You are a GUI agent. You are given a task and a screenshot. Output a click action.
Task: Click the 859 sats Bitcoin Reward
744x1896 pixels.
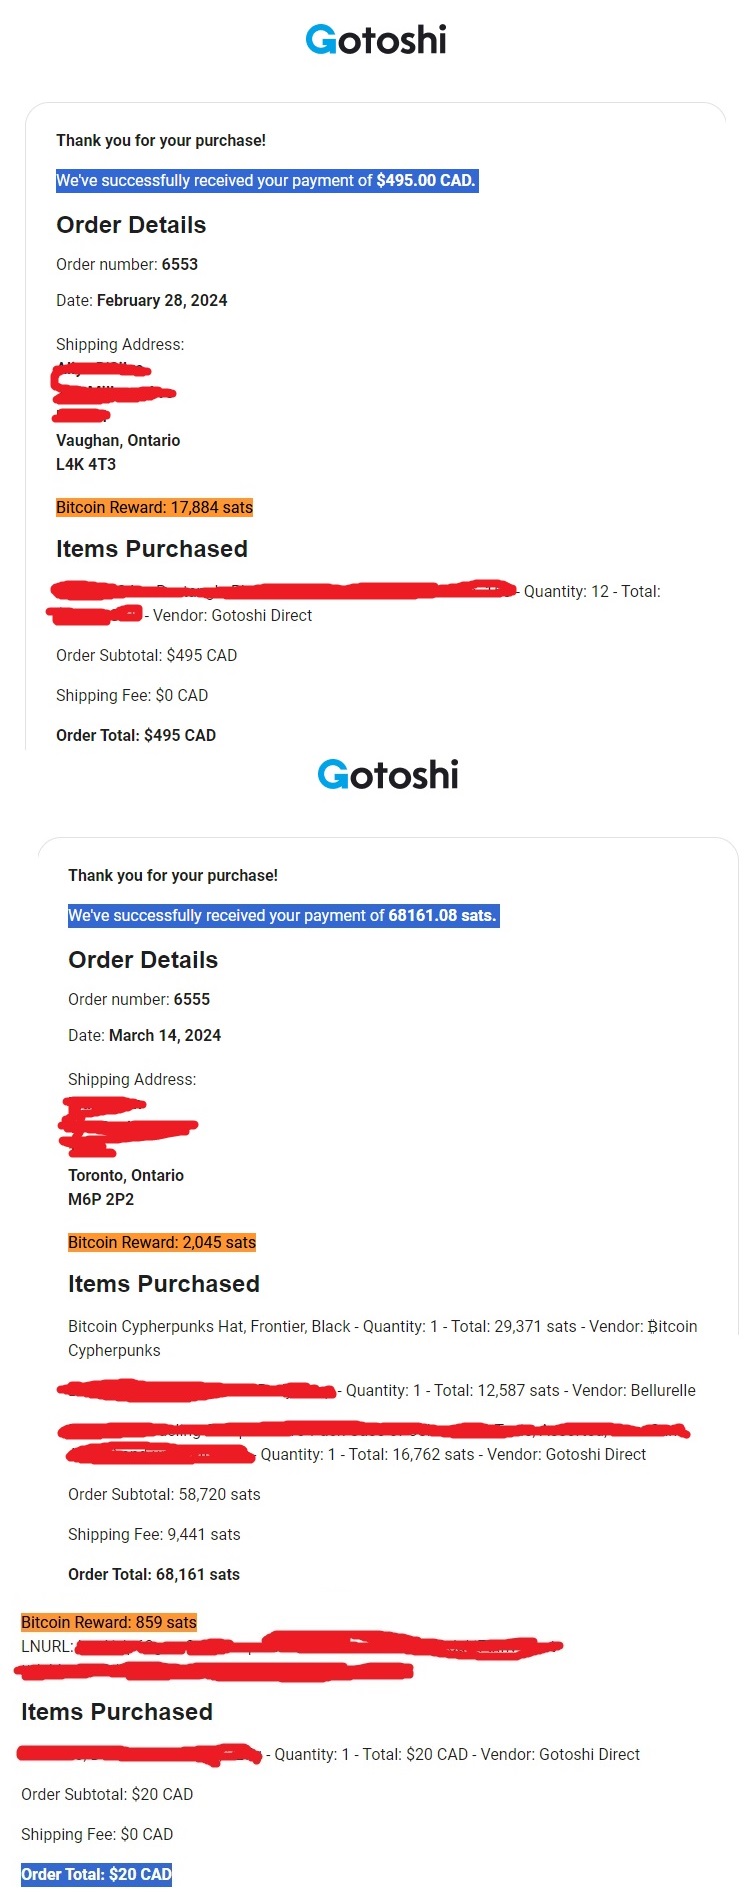click(x=109, y=1623)
